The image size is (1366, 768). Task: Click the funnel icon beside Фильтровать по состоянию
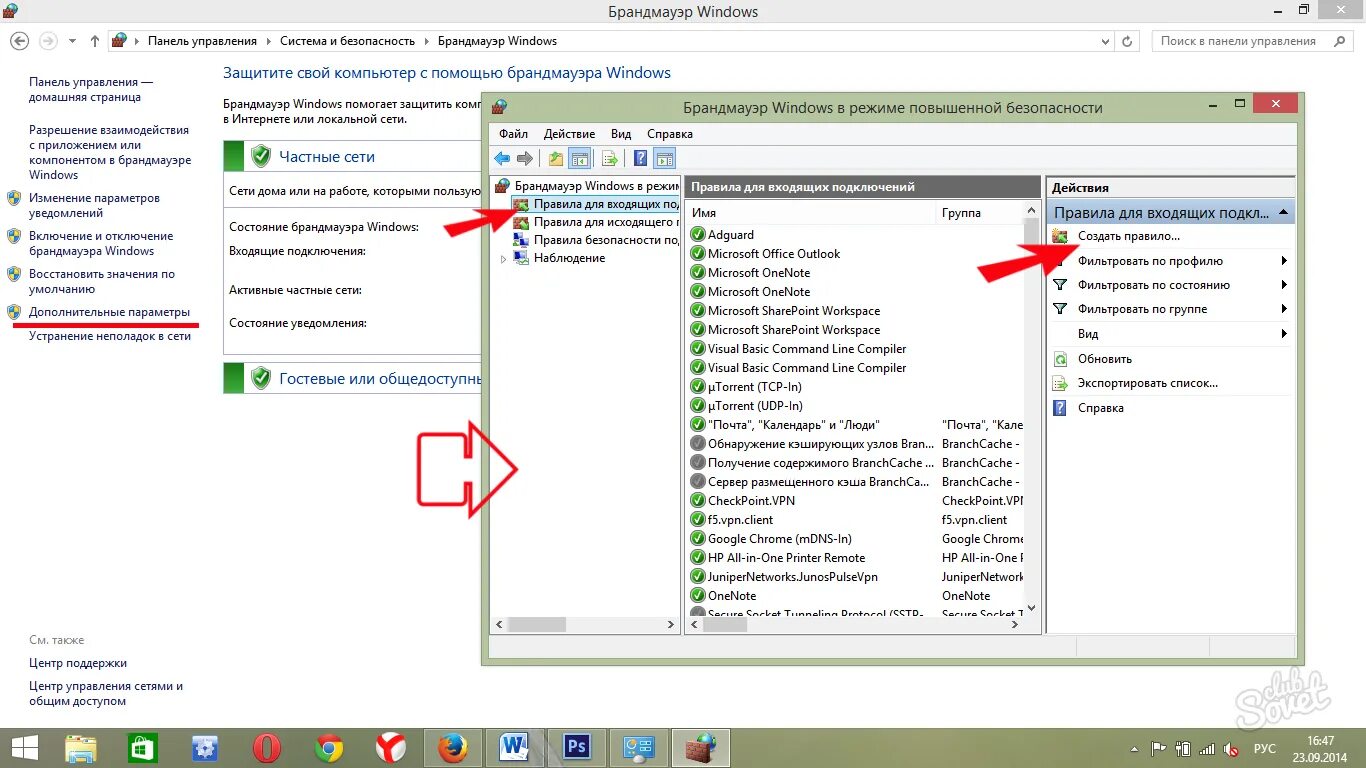click(1061, 285)
